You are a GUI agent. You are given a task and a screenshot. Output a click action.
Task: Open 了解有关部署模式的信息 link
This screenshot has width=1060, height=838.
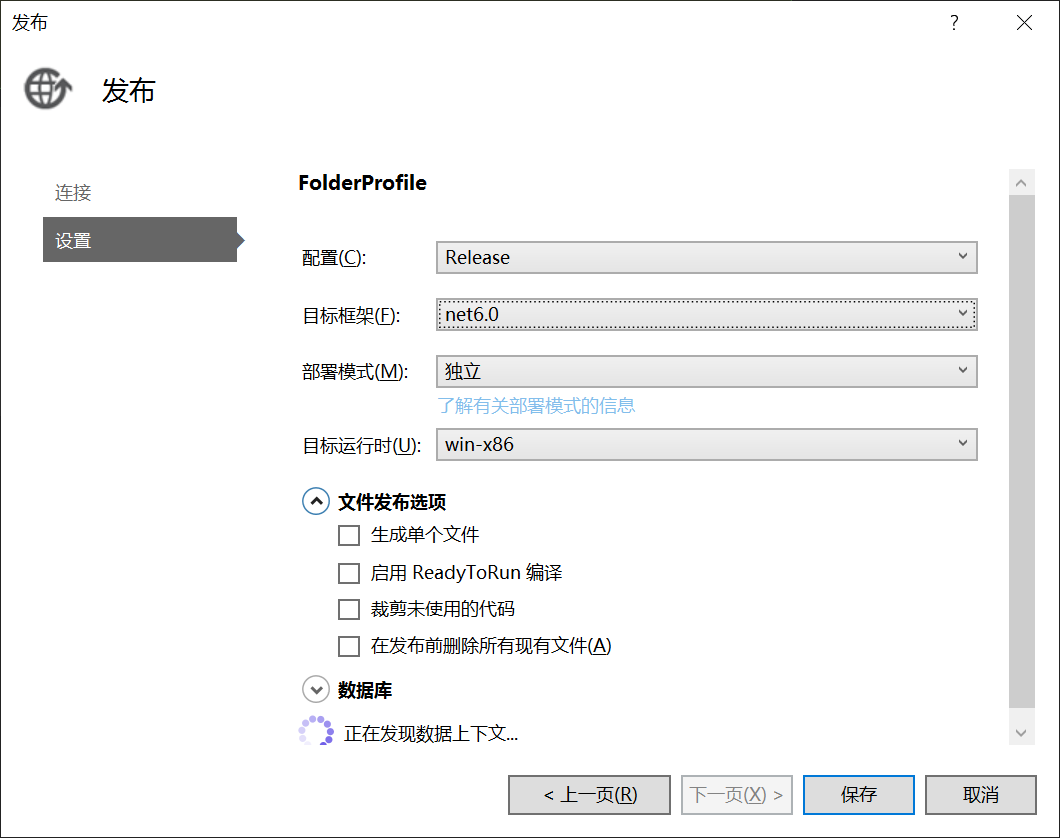pos(536,405)
